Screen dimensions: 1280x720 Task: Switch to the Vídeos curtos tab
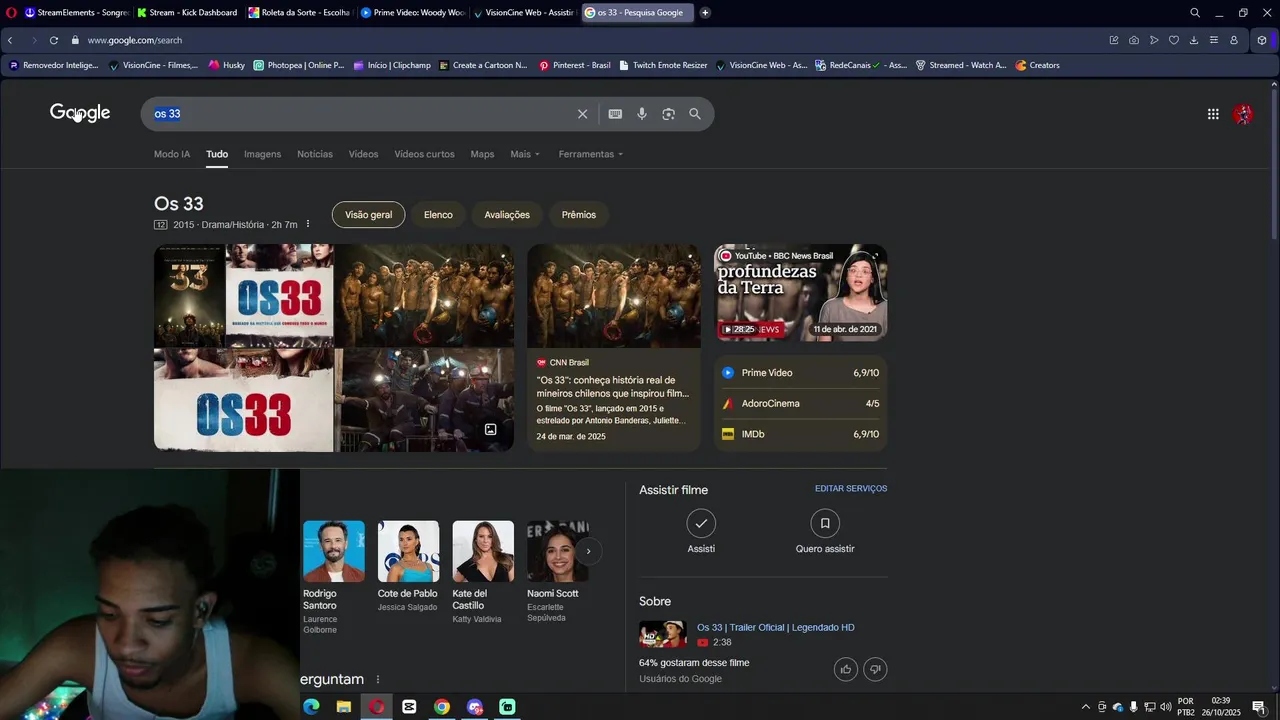point(424,154)
